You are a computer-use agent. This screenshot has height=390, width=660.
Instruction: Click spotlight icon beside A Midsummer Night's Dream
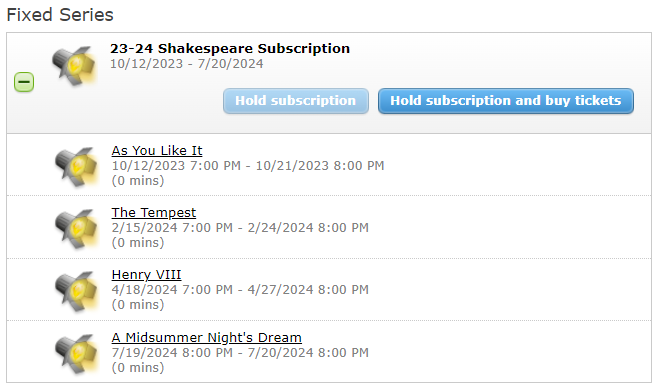pyautogui.click(x=77, y=353)
